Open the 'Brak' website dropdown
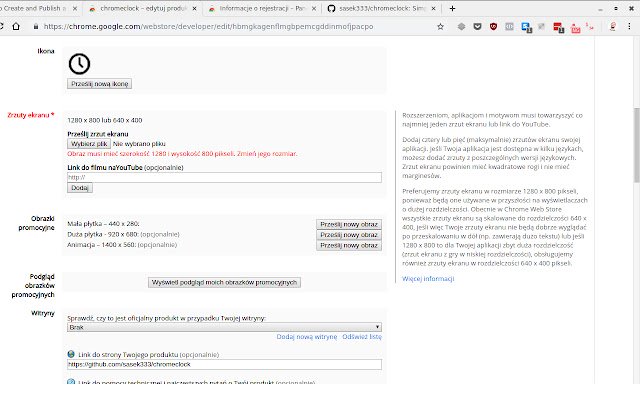Image resolution: width=640 pixels, height=400 pixels. 224,327
